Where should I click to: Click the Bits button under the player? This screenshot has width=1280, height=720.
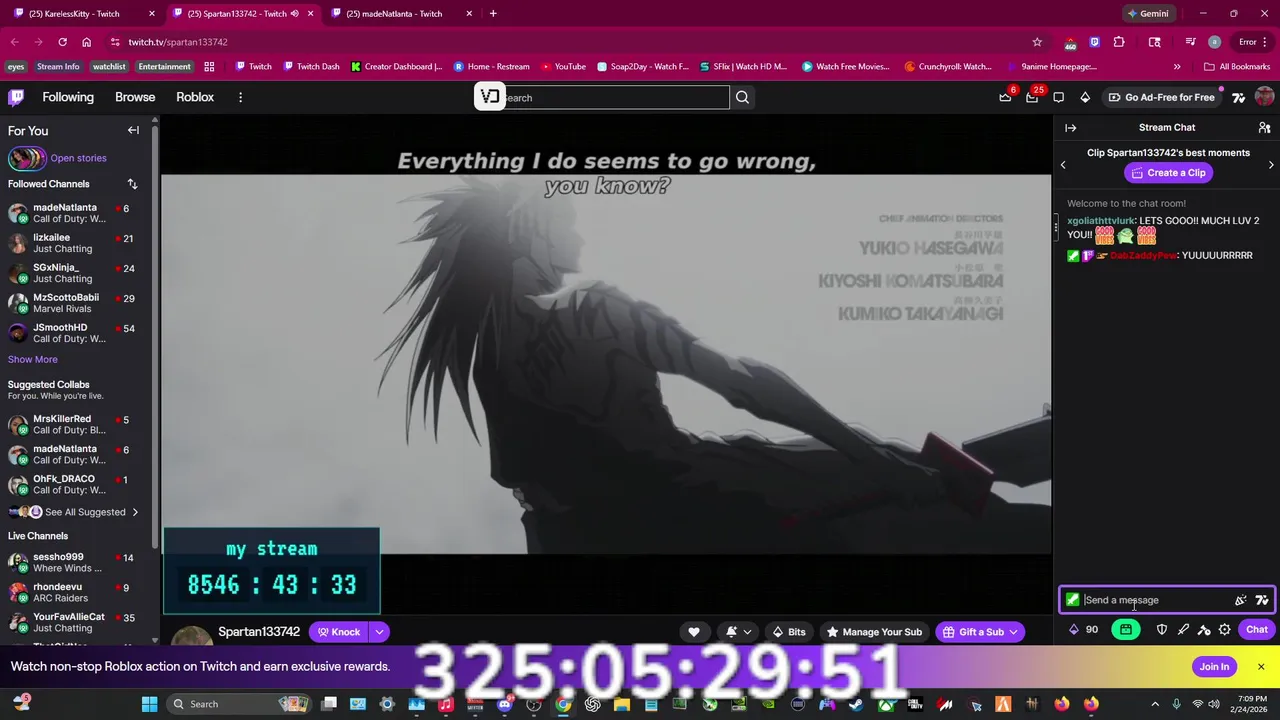789,632
